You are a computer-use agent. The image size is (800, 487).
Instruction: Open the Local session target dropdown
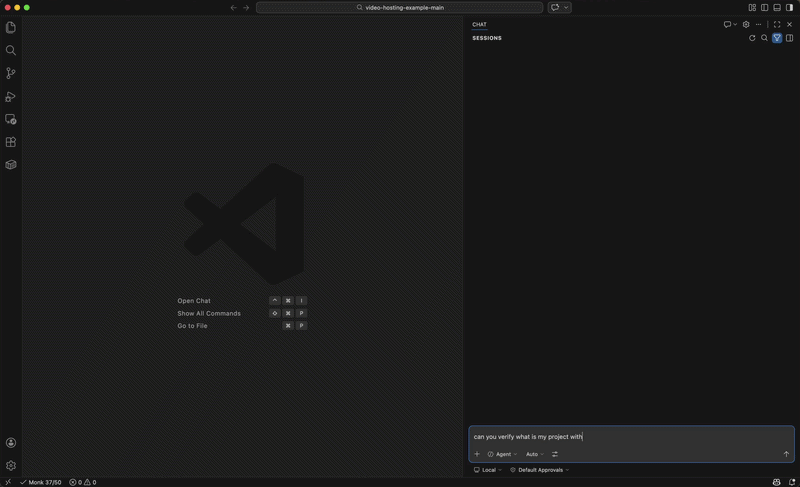click(x=488, y=470)
